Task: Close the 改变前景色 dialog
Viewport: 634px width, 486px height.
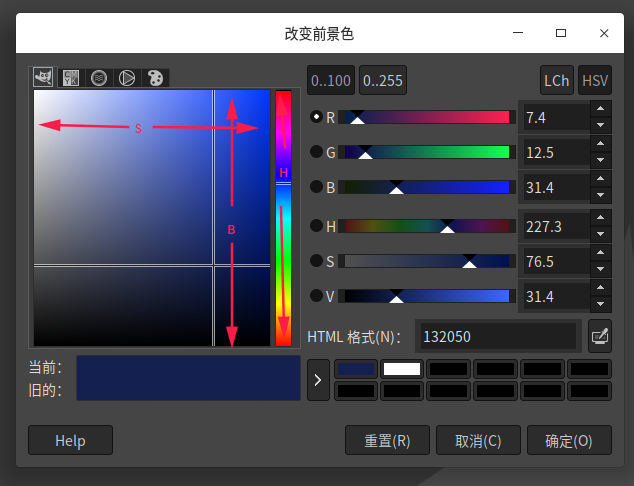Action: click(x=604, y=33)
